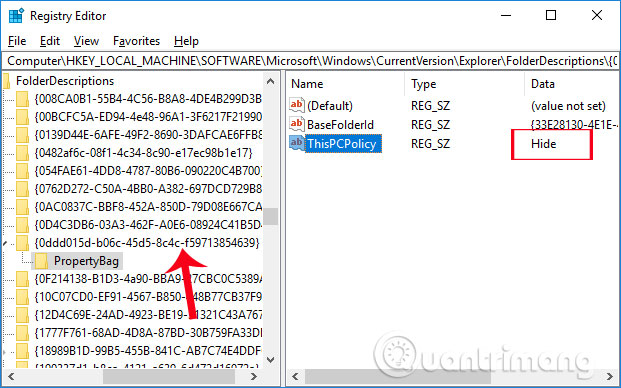Click folder icon of {0ddd015d-b06c-45d5-8c4c-f59713854639}

point(23,242)
